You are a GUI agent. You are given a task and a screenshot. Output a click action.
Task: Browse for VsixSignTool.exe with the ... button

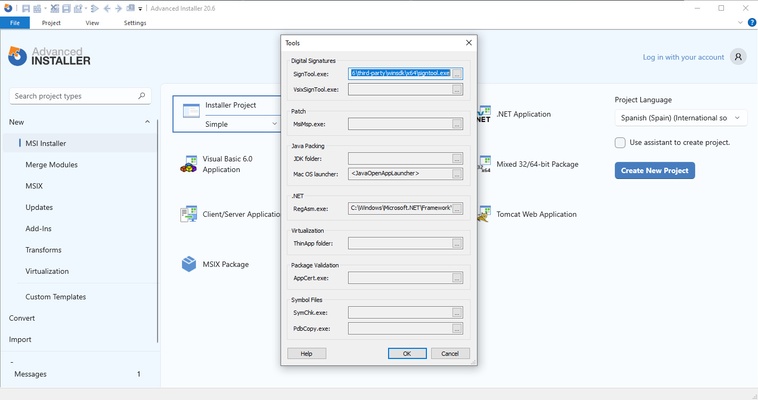(457, 89)
